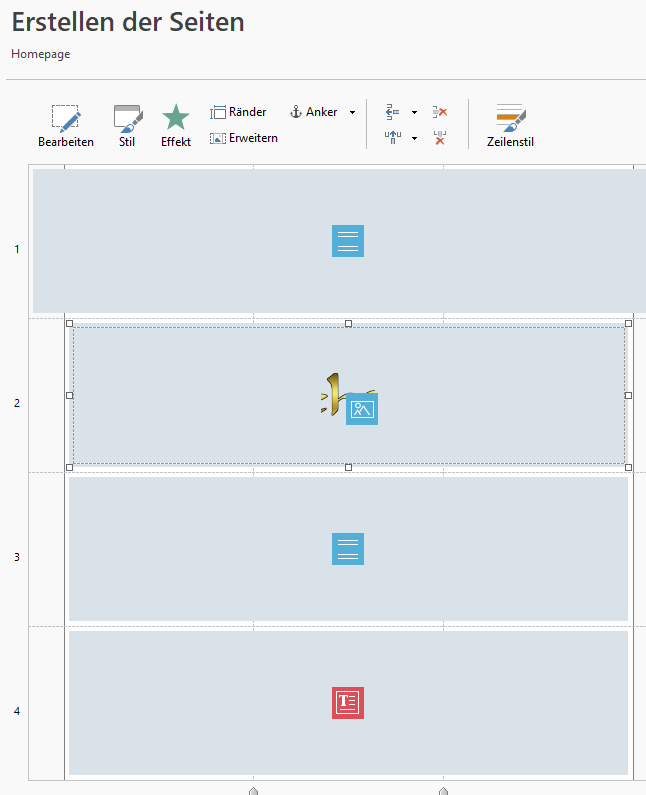Expand the insert column dropdown arrow
This screenshot has width=646, height=795.
click(414, 138)
